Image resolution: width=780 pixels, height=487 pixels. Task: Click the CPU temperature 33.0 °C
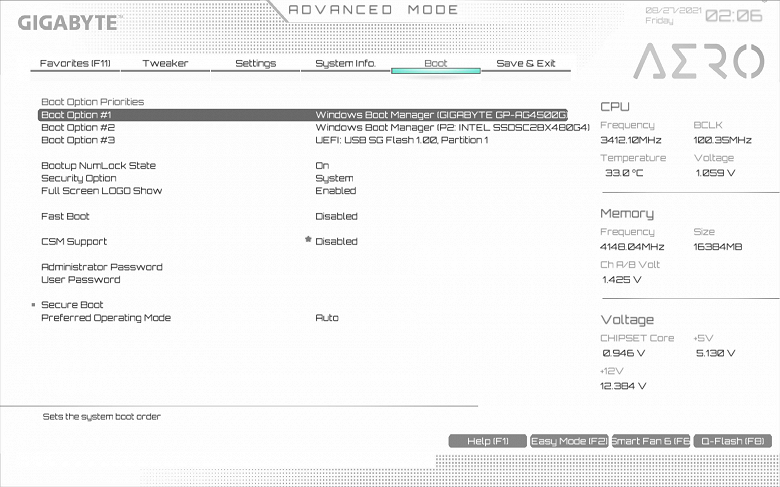tap(624, 173)
